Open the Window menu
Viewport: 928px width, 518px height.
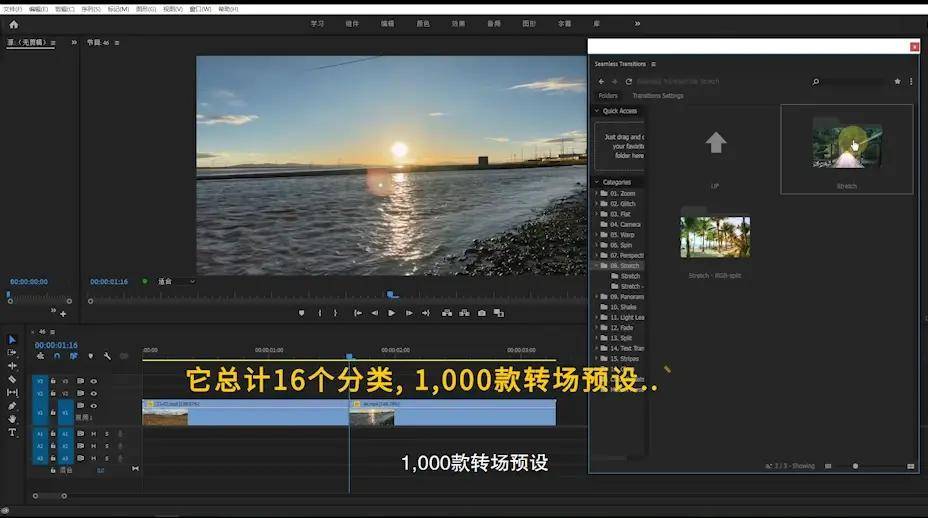coord(200,9)
